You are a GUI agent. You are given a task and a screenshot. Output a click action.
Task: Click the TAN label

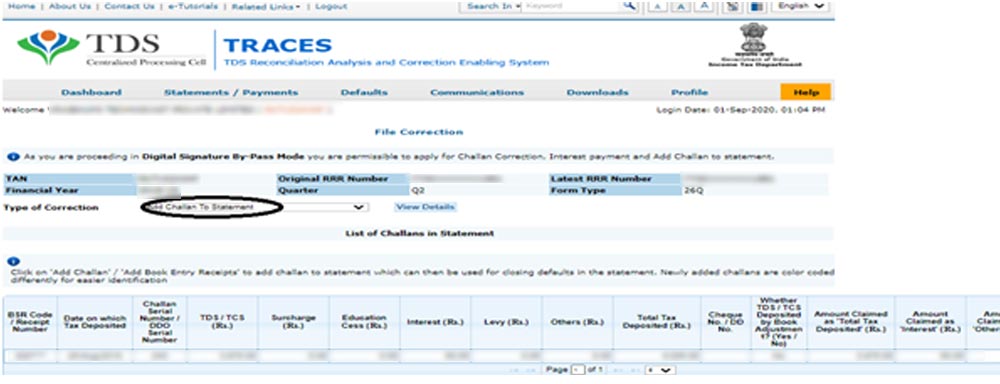(15, 179)
